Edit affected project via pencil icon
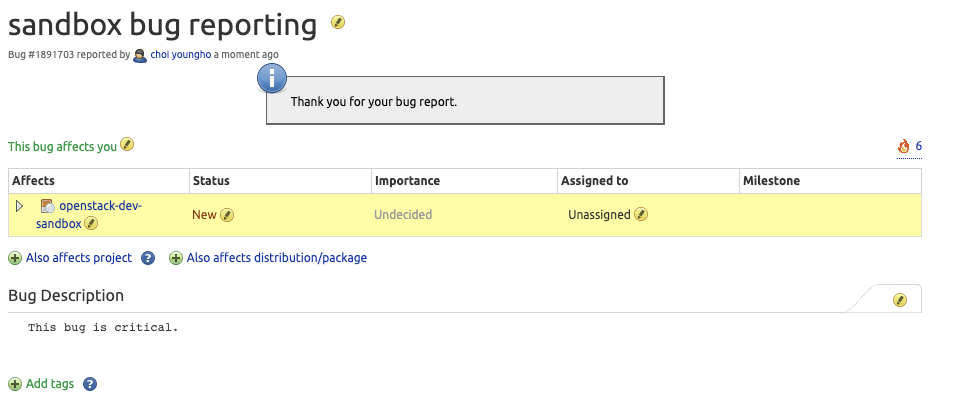The image size is (957, 394). pyautogui.click(x=91, y=223)
